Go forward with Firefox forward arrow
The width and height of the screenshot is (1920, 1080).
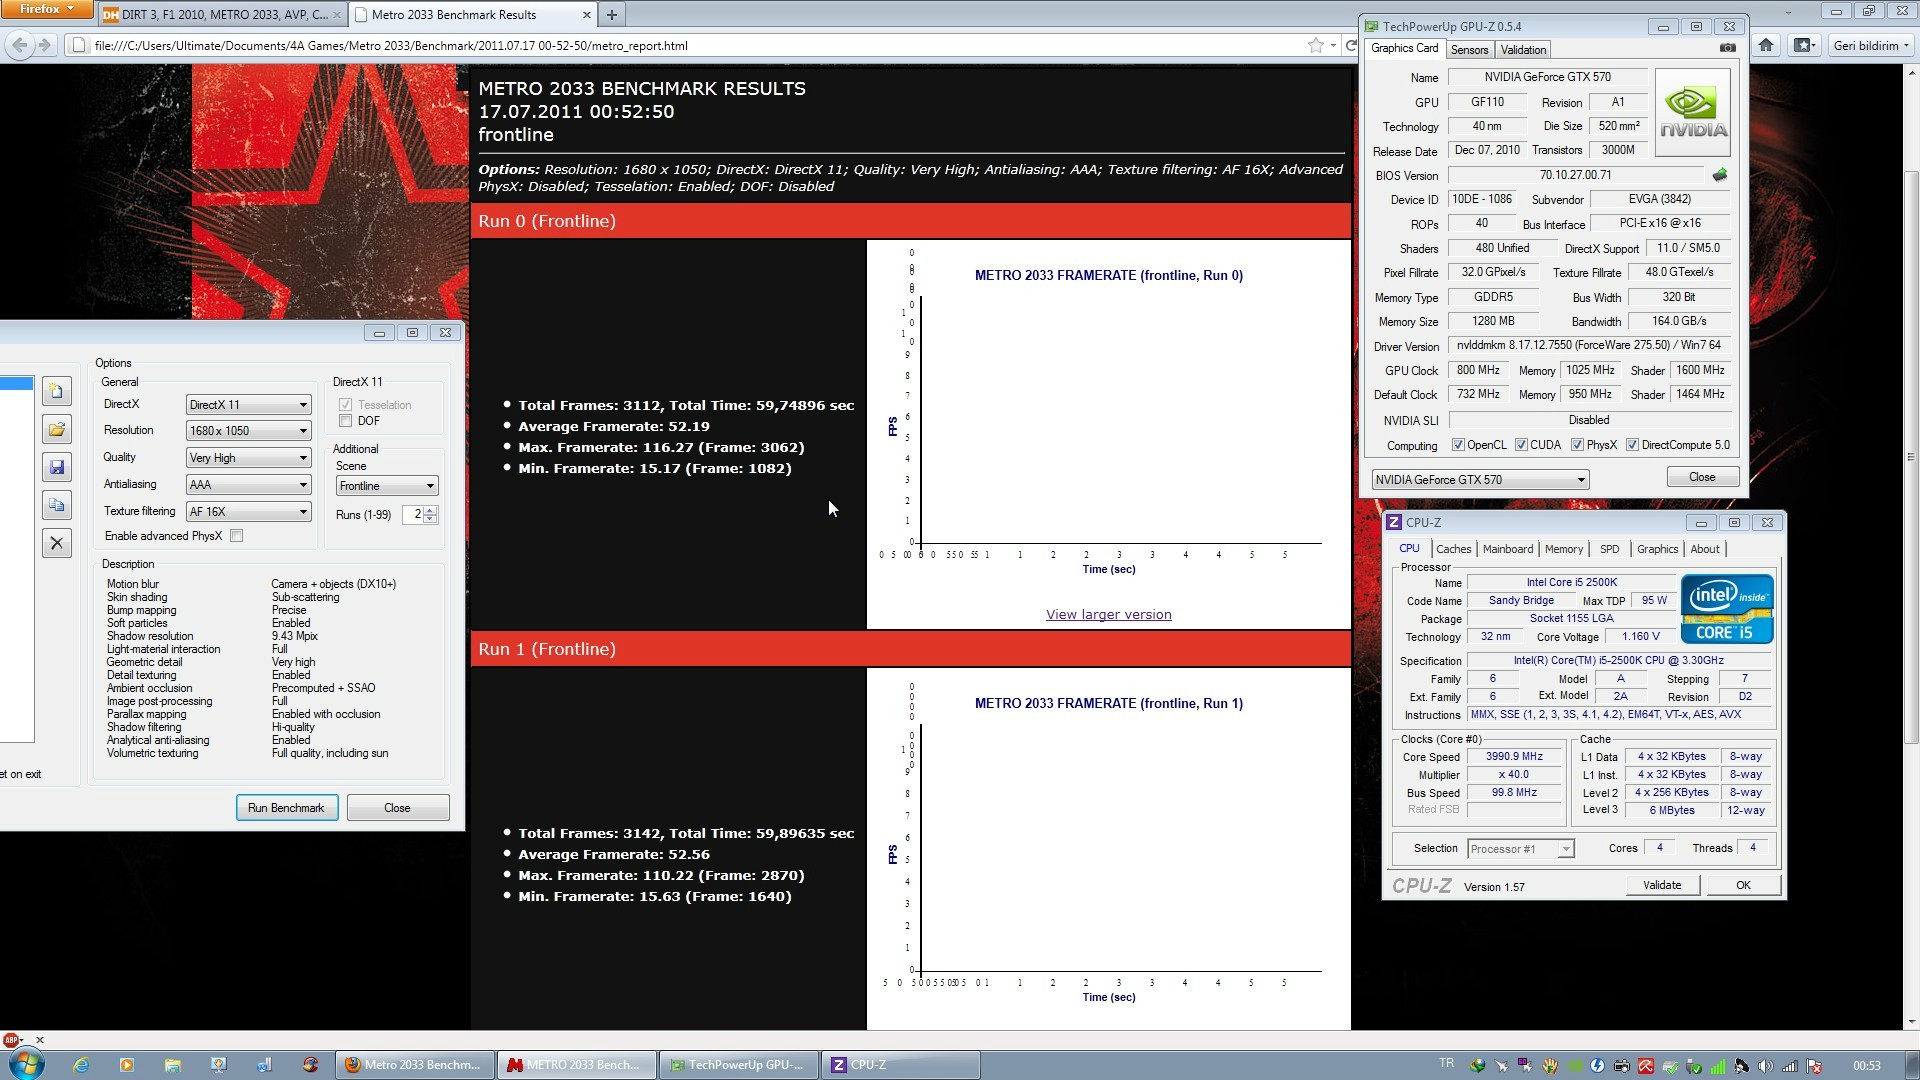(x=44, y=45)
